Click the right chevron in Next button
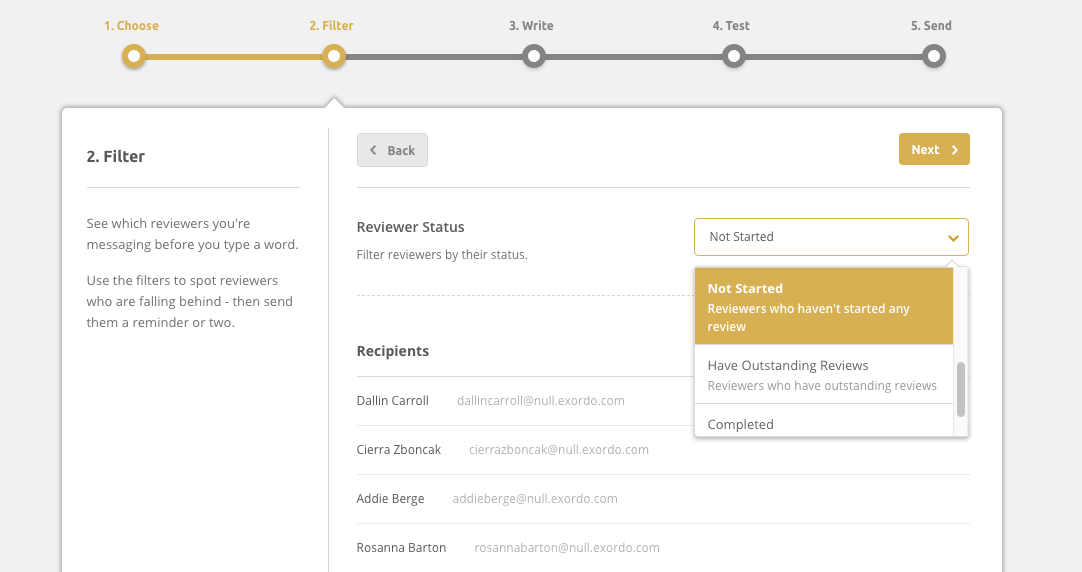 [x=955, y=150]
